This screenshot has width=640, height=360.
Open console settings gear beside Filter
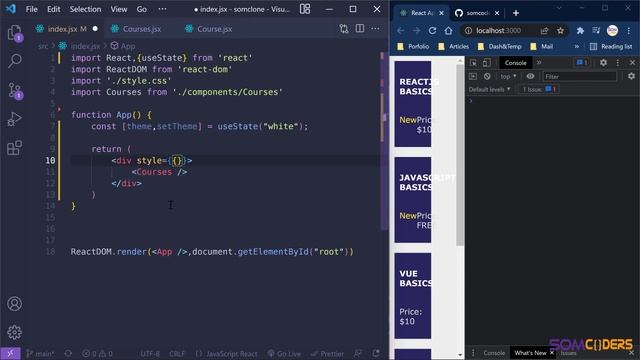tap(631, 76)
